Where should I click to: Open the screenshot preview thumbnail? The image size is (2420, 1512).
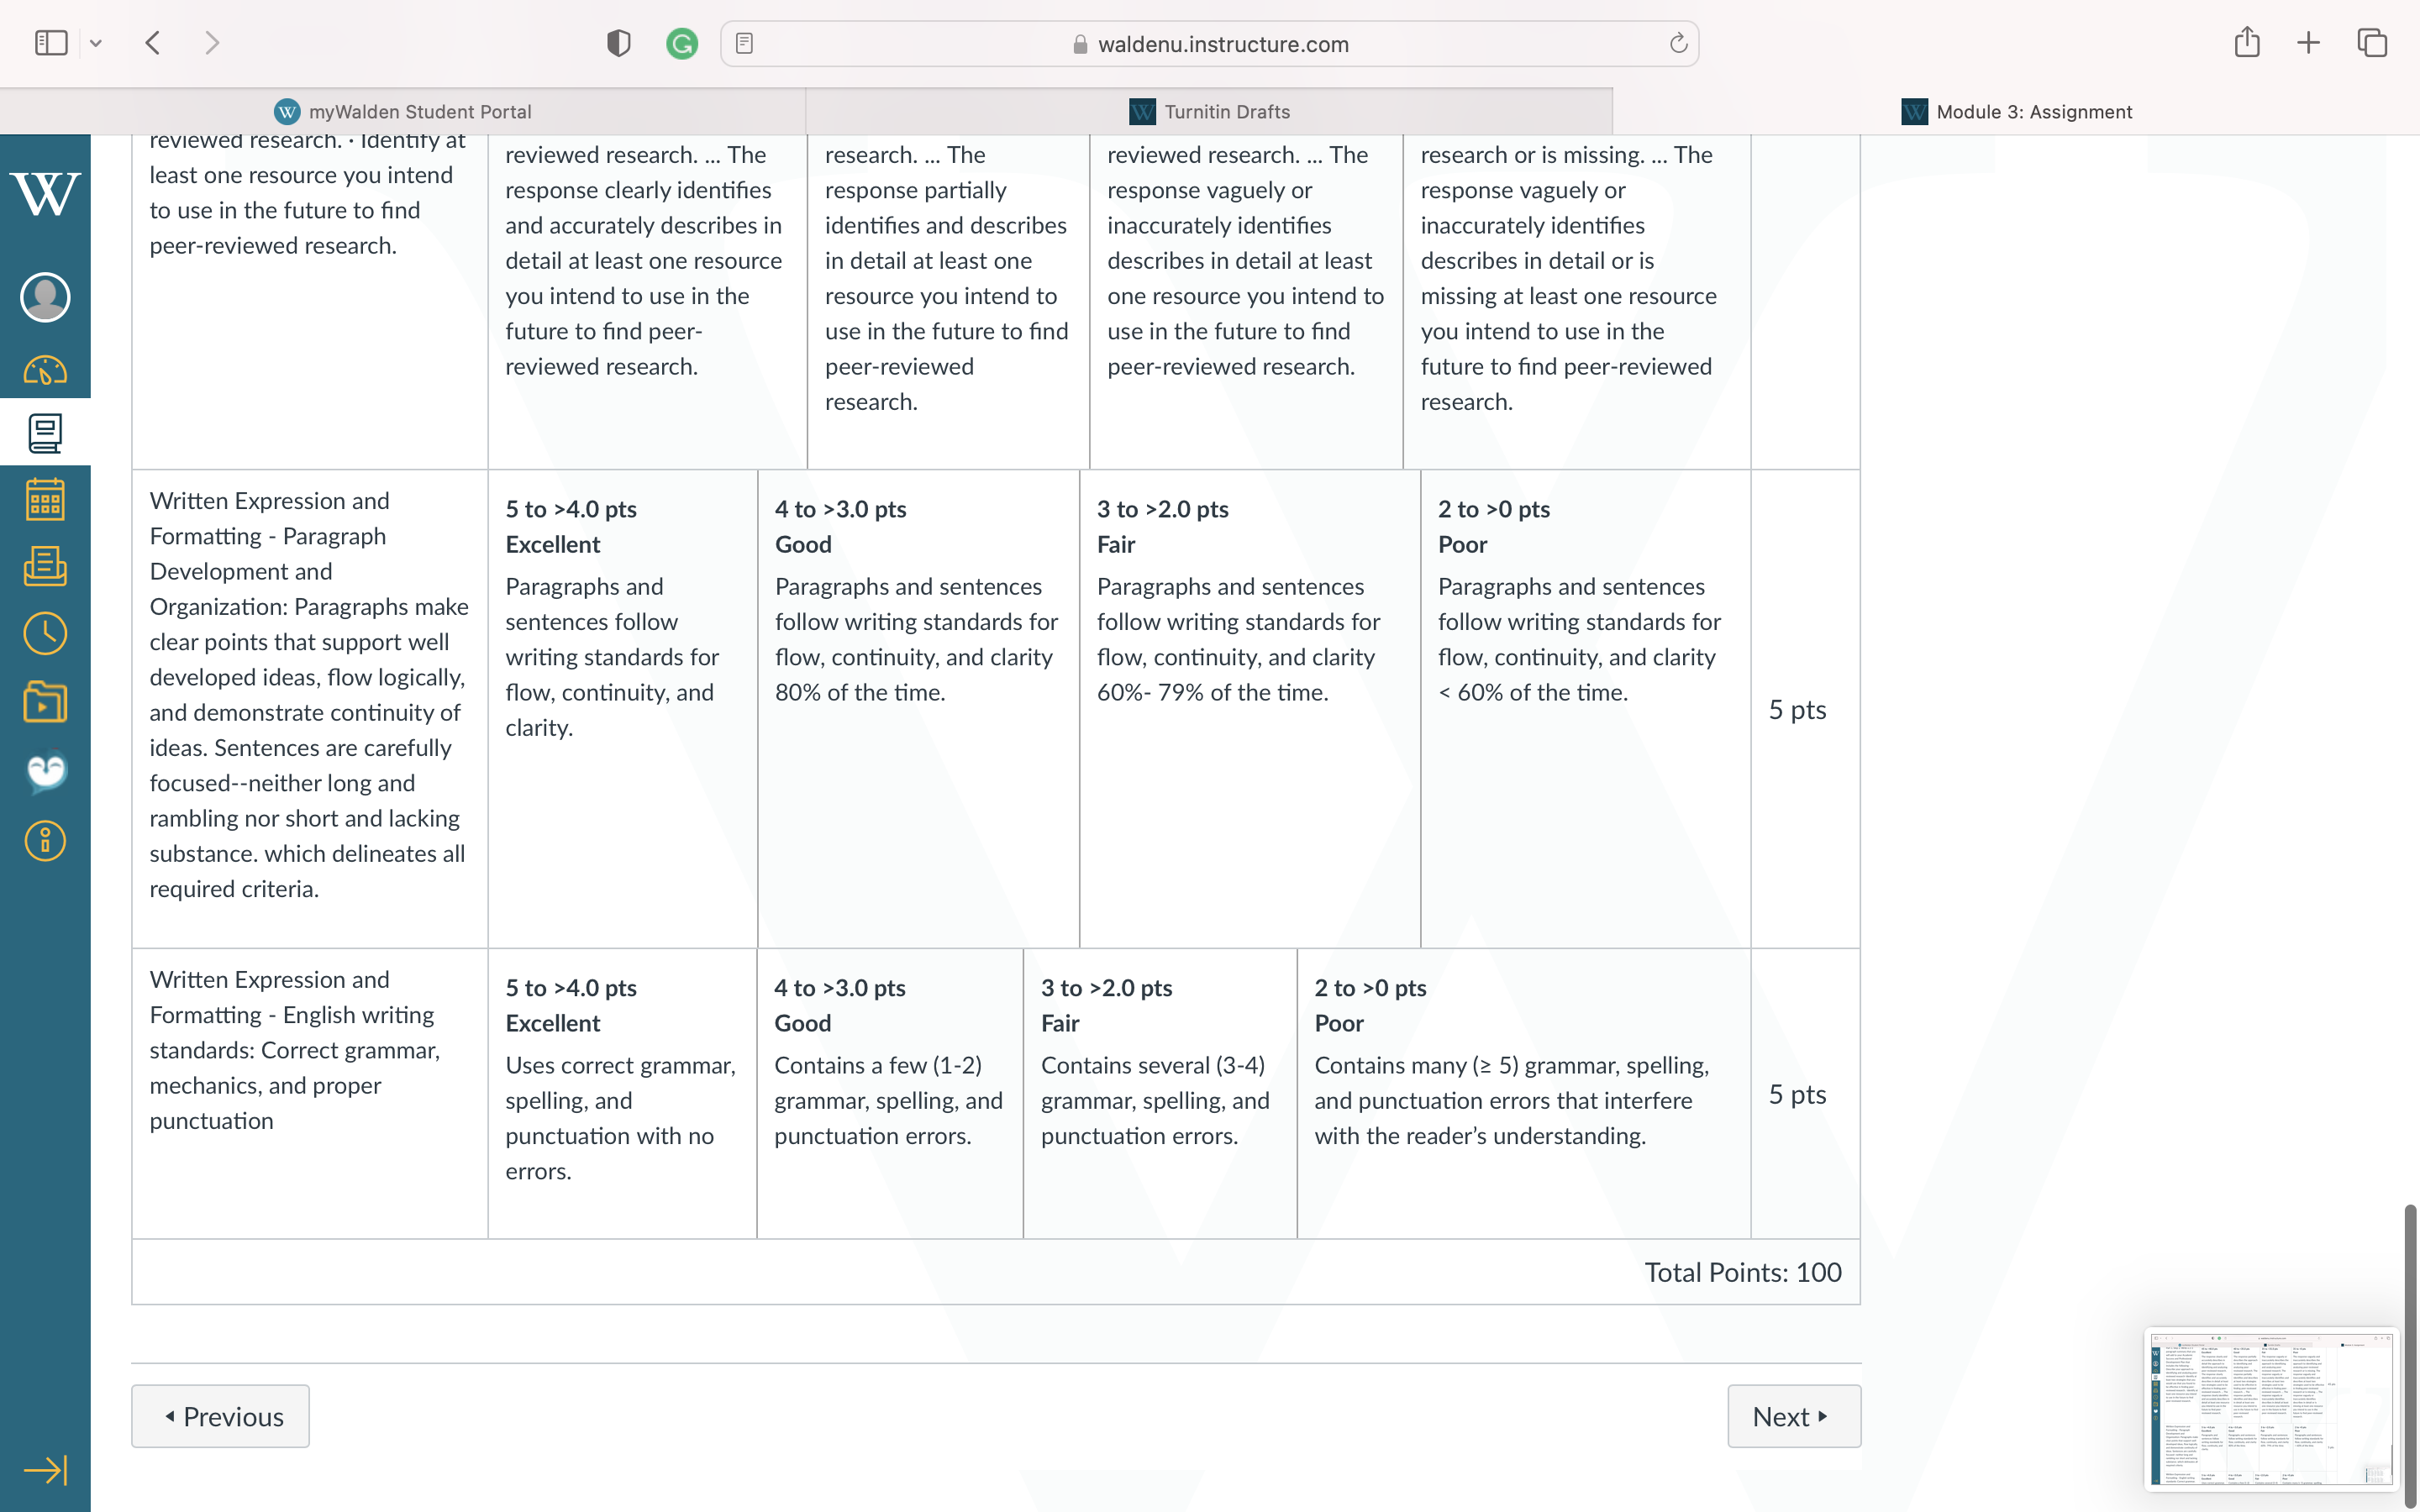pyautogui.click(x=2270, y=1408)
